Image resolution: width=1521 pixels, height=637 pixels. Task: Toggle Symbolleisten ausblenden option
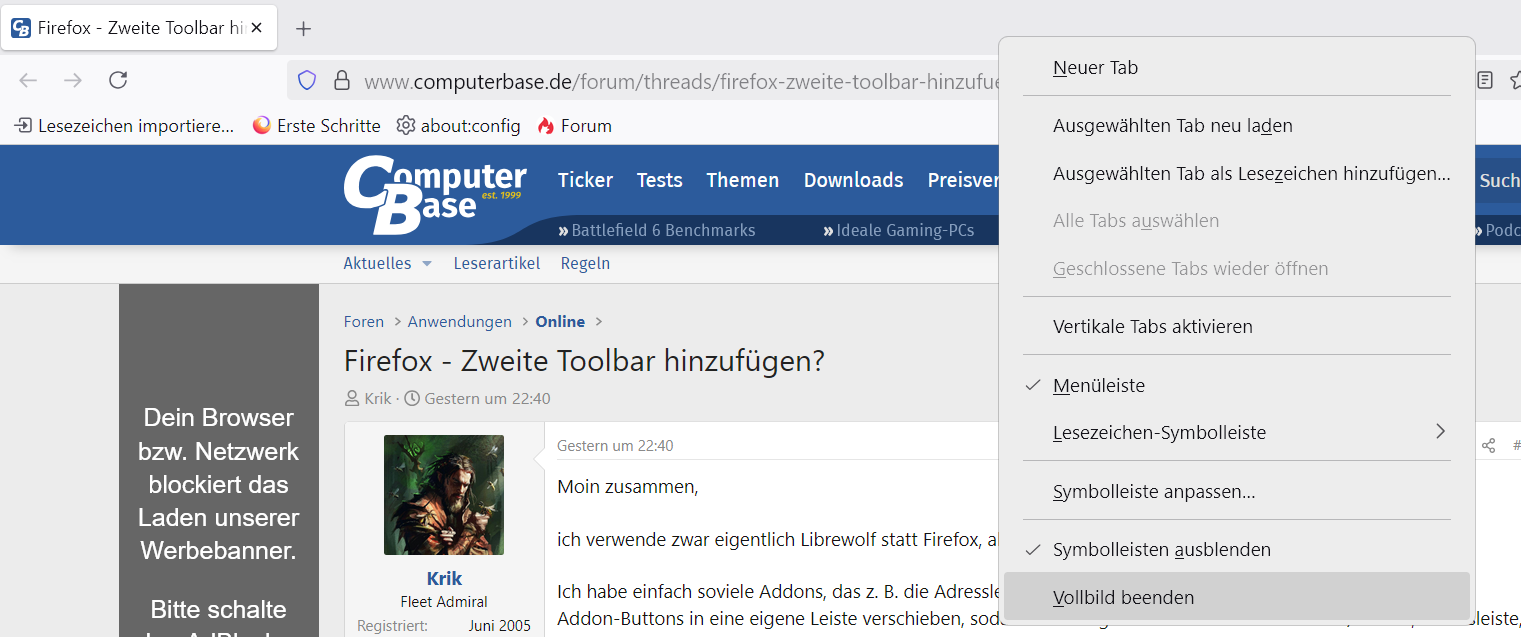coord(1237,550)
